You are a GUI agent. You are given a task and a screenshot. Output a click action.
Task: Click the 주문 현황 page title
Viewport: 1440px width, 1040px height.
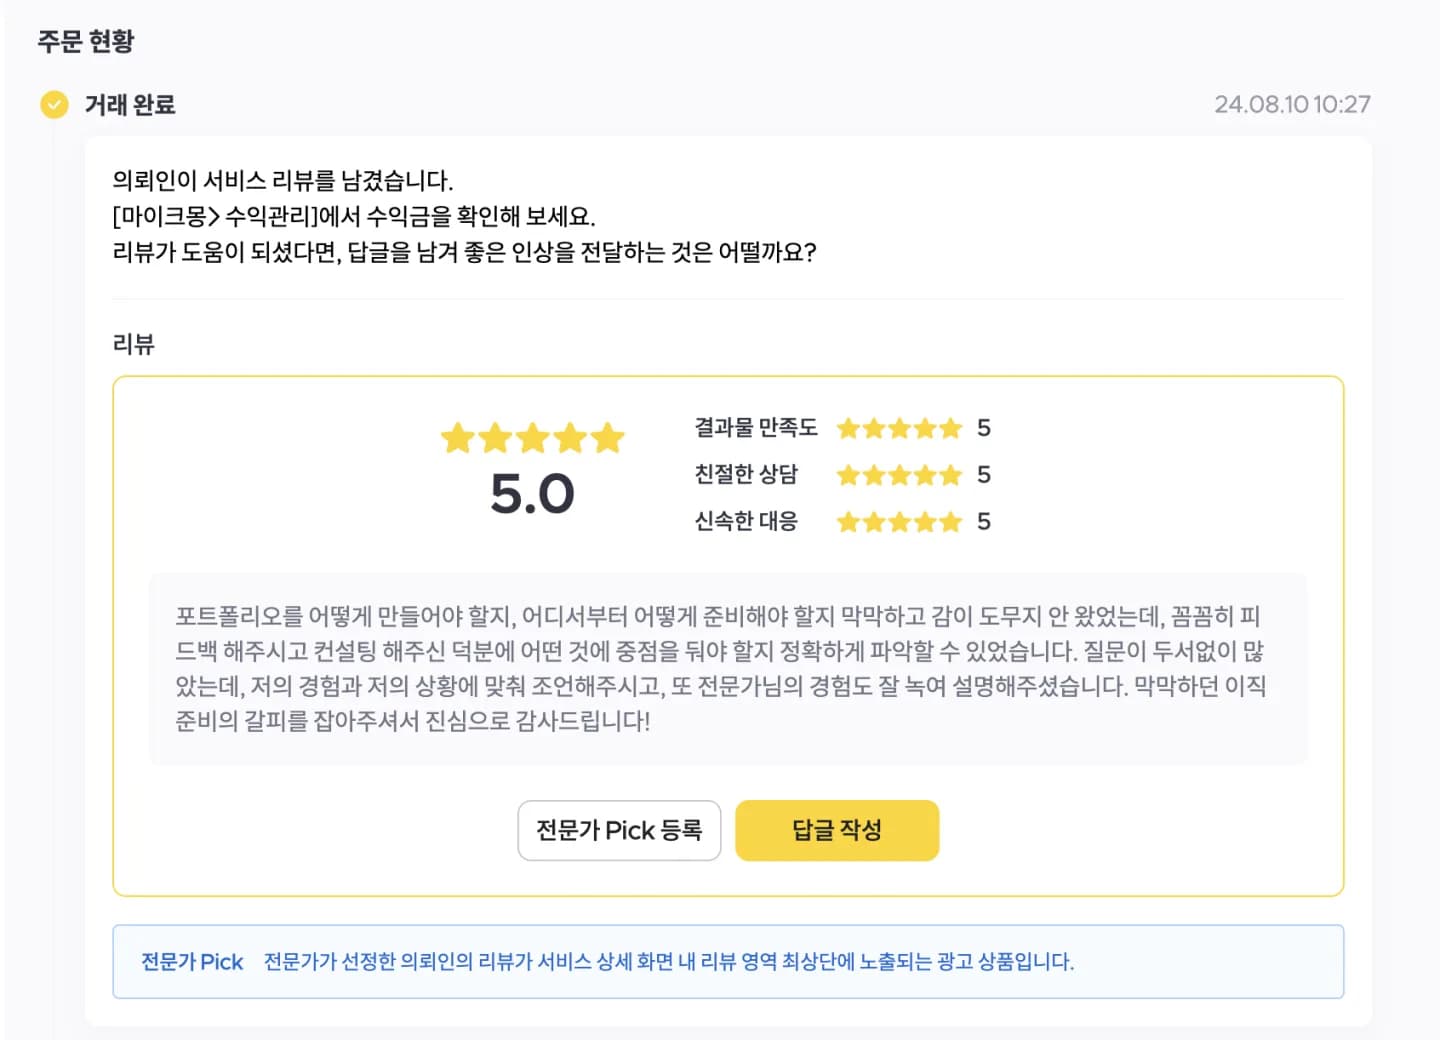pos(86,41)
